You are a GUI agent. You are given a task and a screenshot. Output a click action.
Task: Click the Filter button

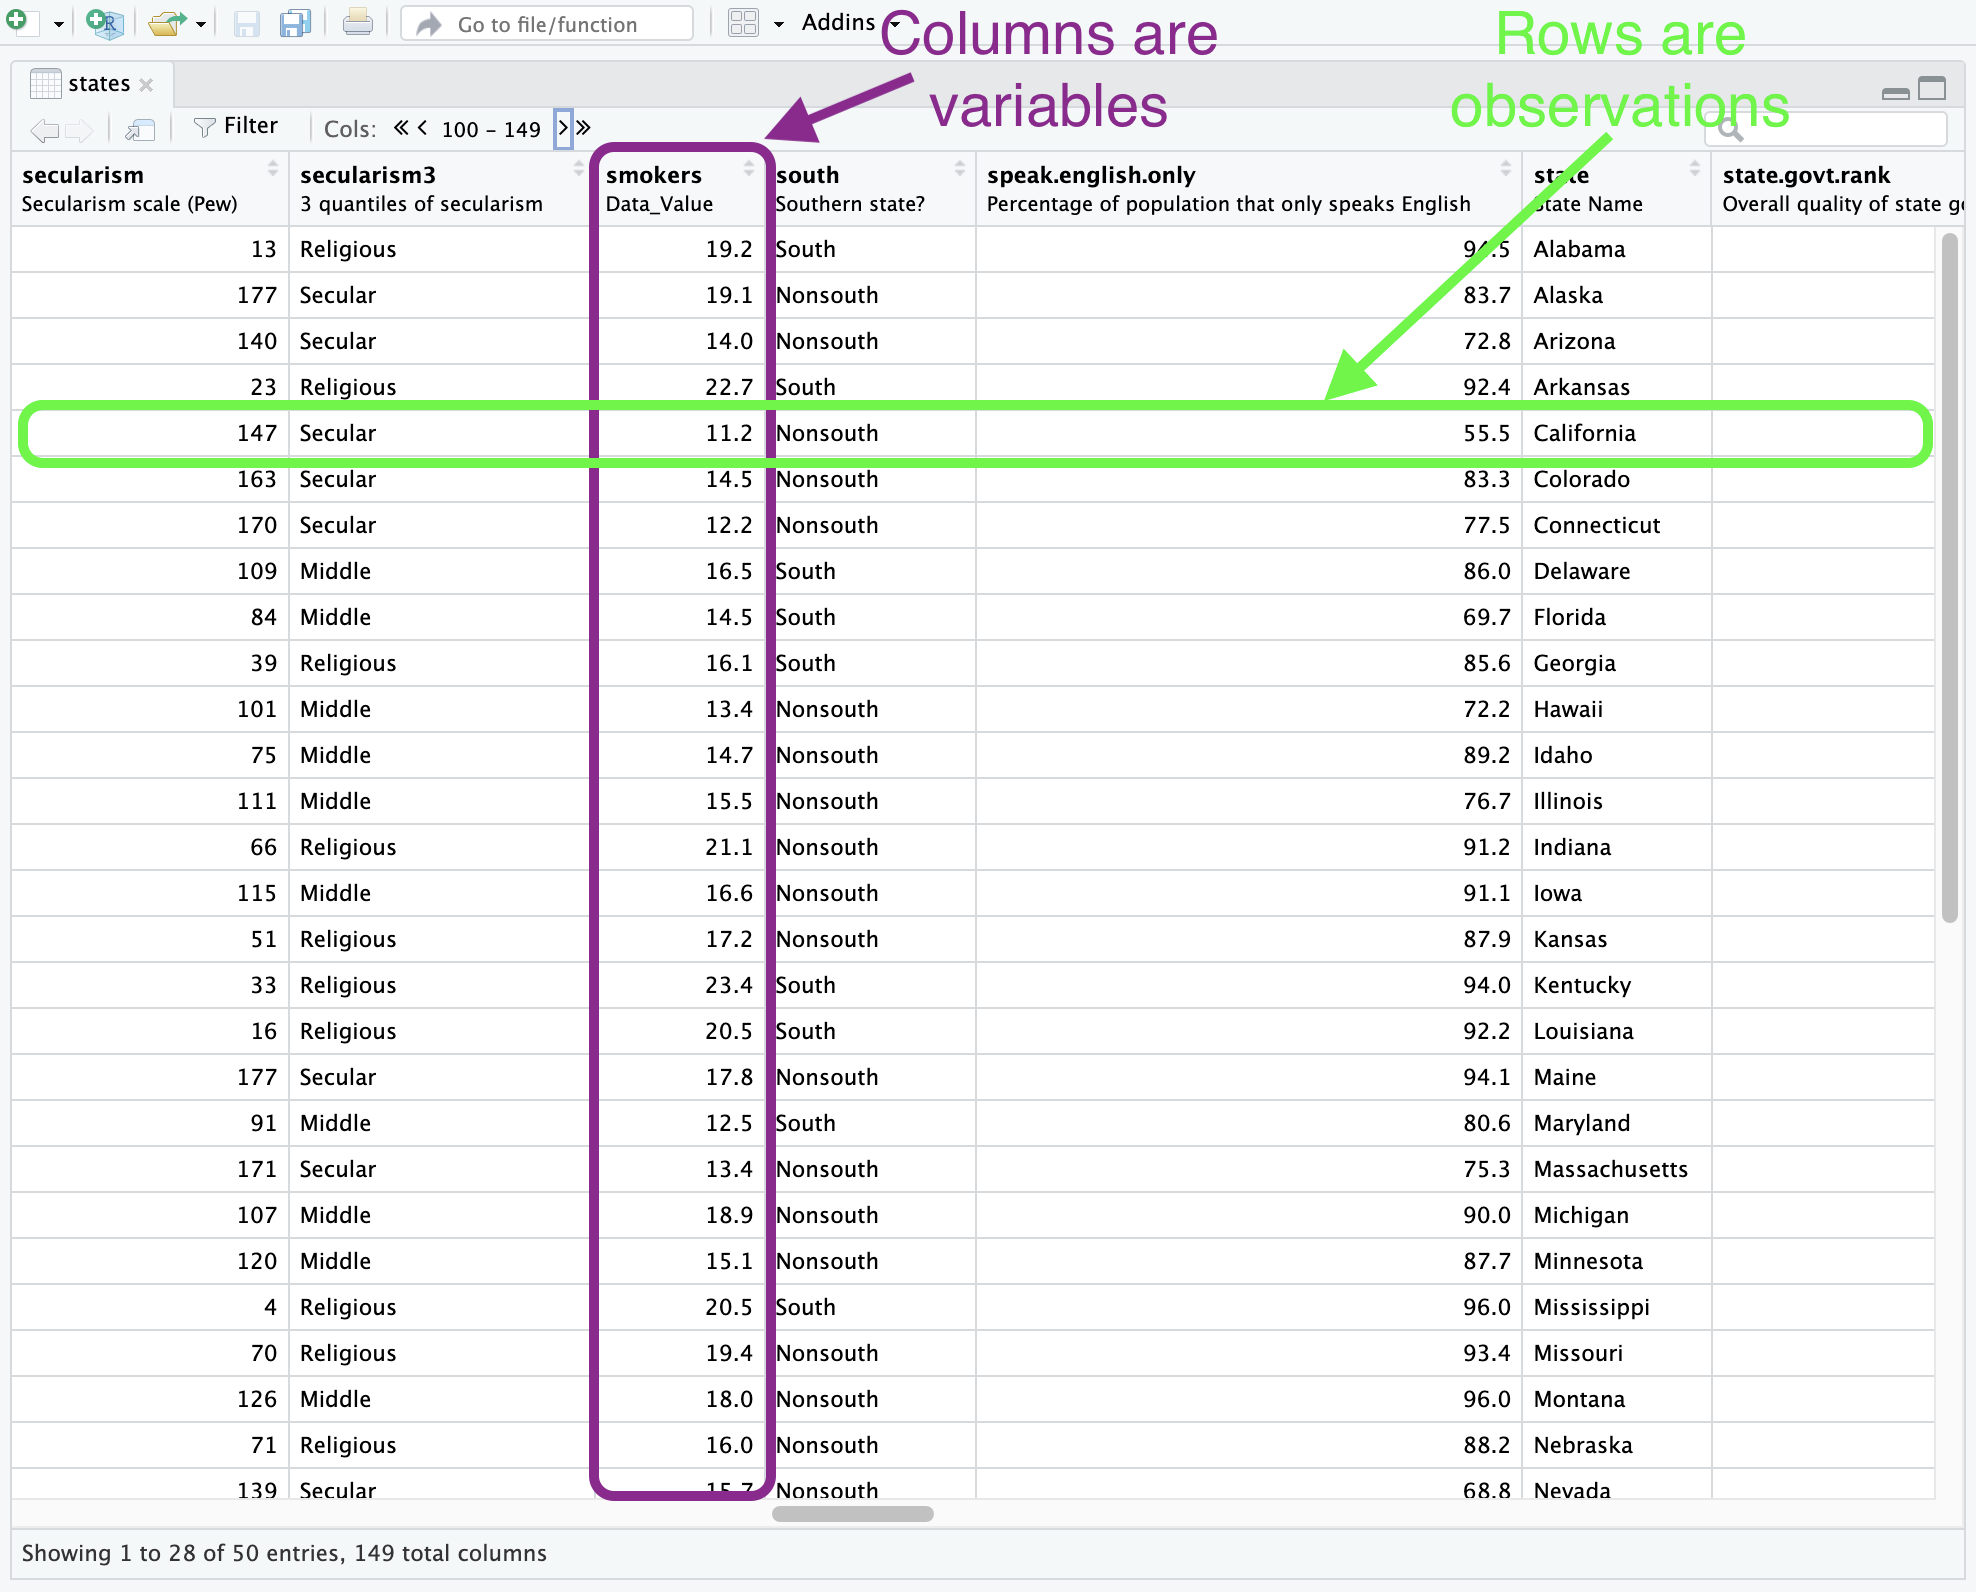[236, 126]
